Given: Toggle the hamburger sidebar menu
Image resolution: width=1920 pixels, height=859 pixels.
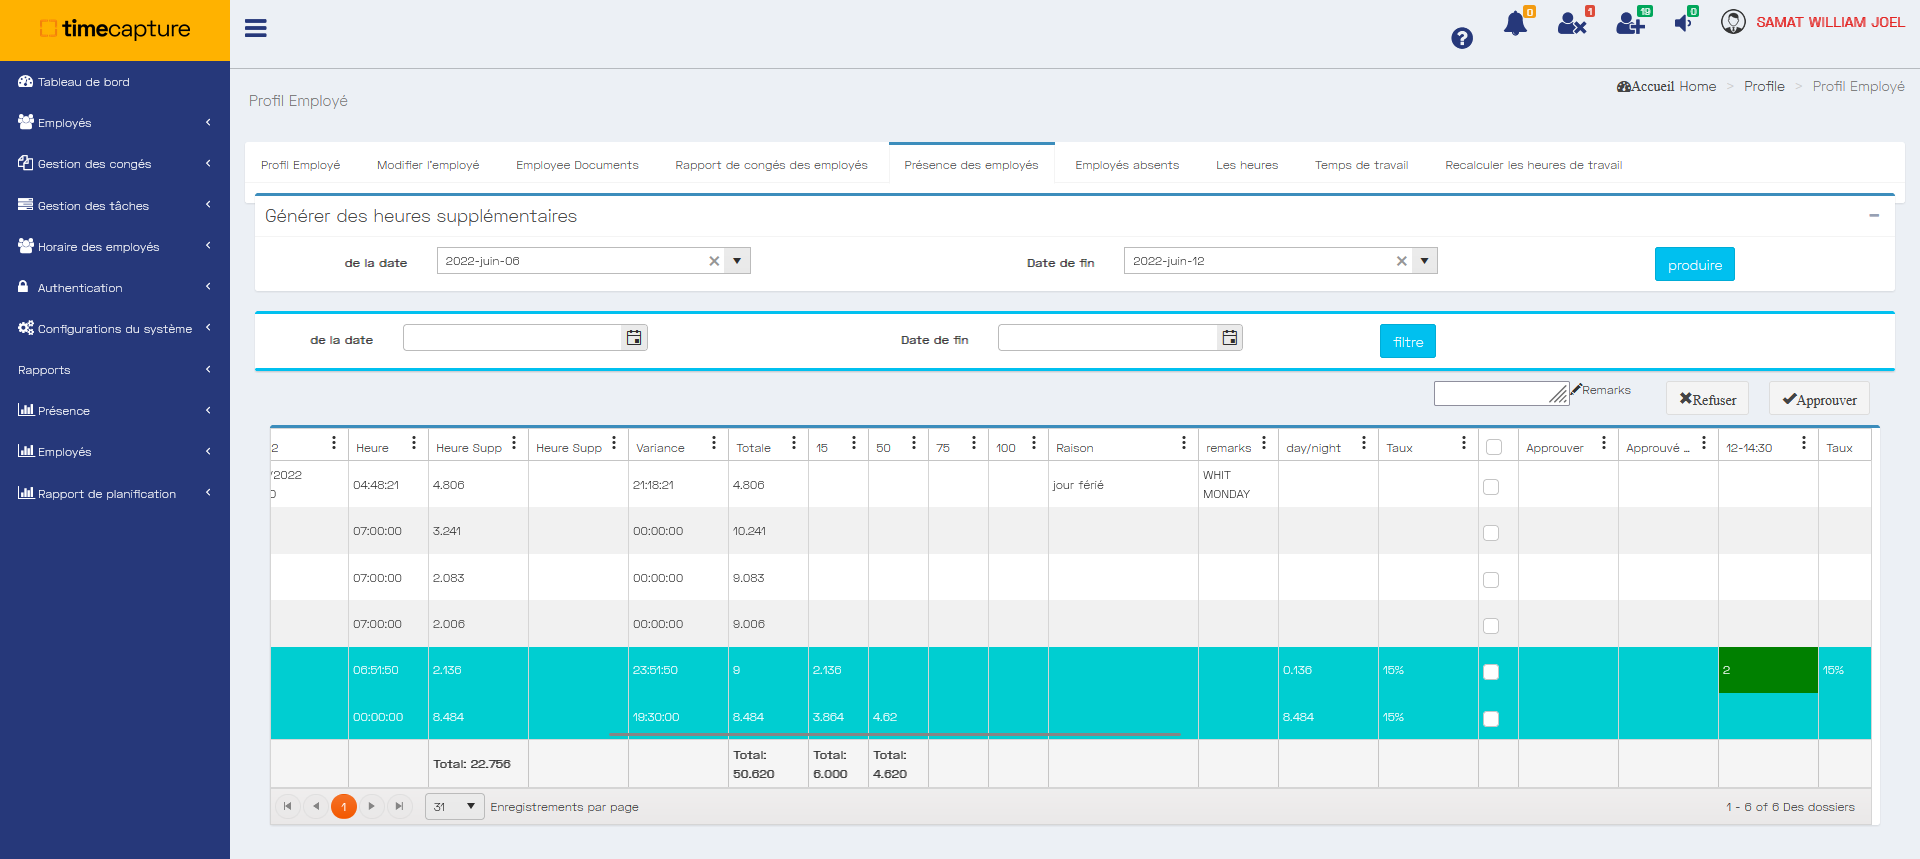Looking at the screenshot, I should (x=256, y=28).
